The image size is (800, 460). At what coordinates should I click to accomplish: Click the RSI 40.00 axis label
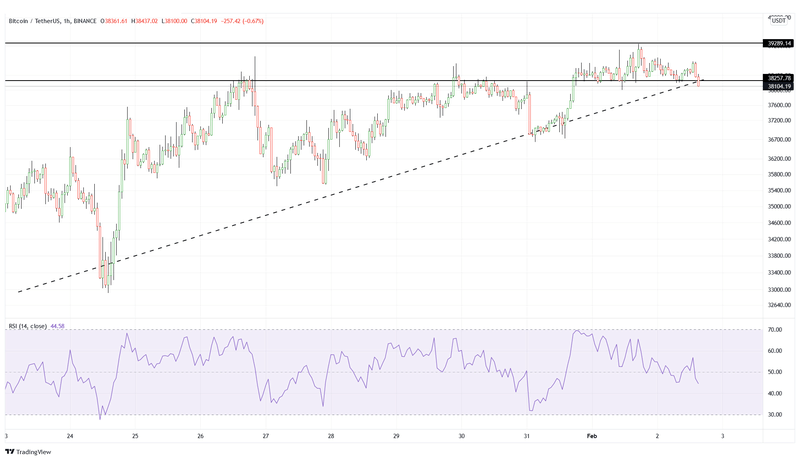click(775, 394)
